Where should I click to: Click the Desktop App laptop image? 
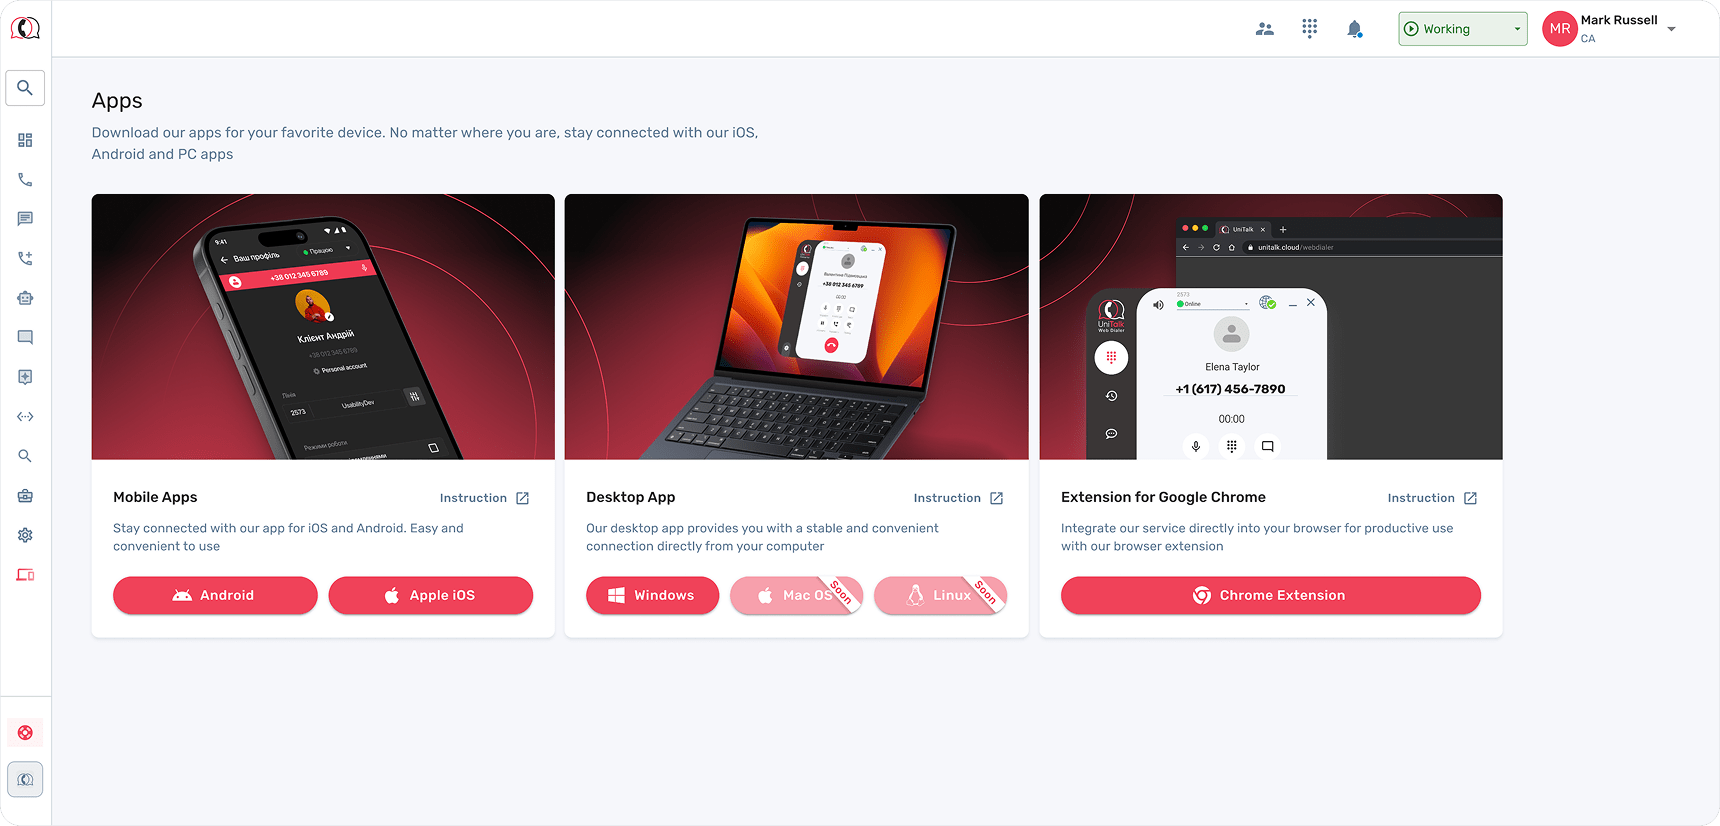(x=796, y=327)
